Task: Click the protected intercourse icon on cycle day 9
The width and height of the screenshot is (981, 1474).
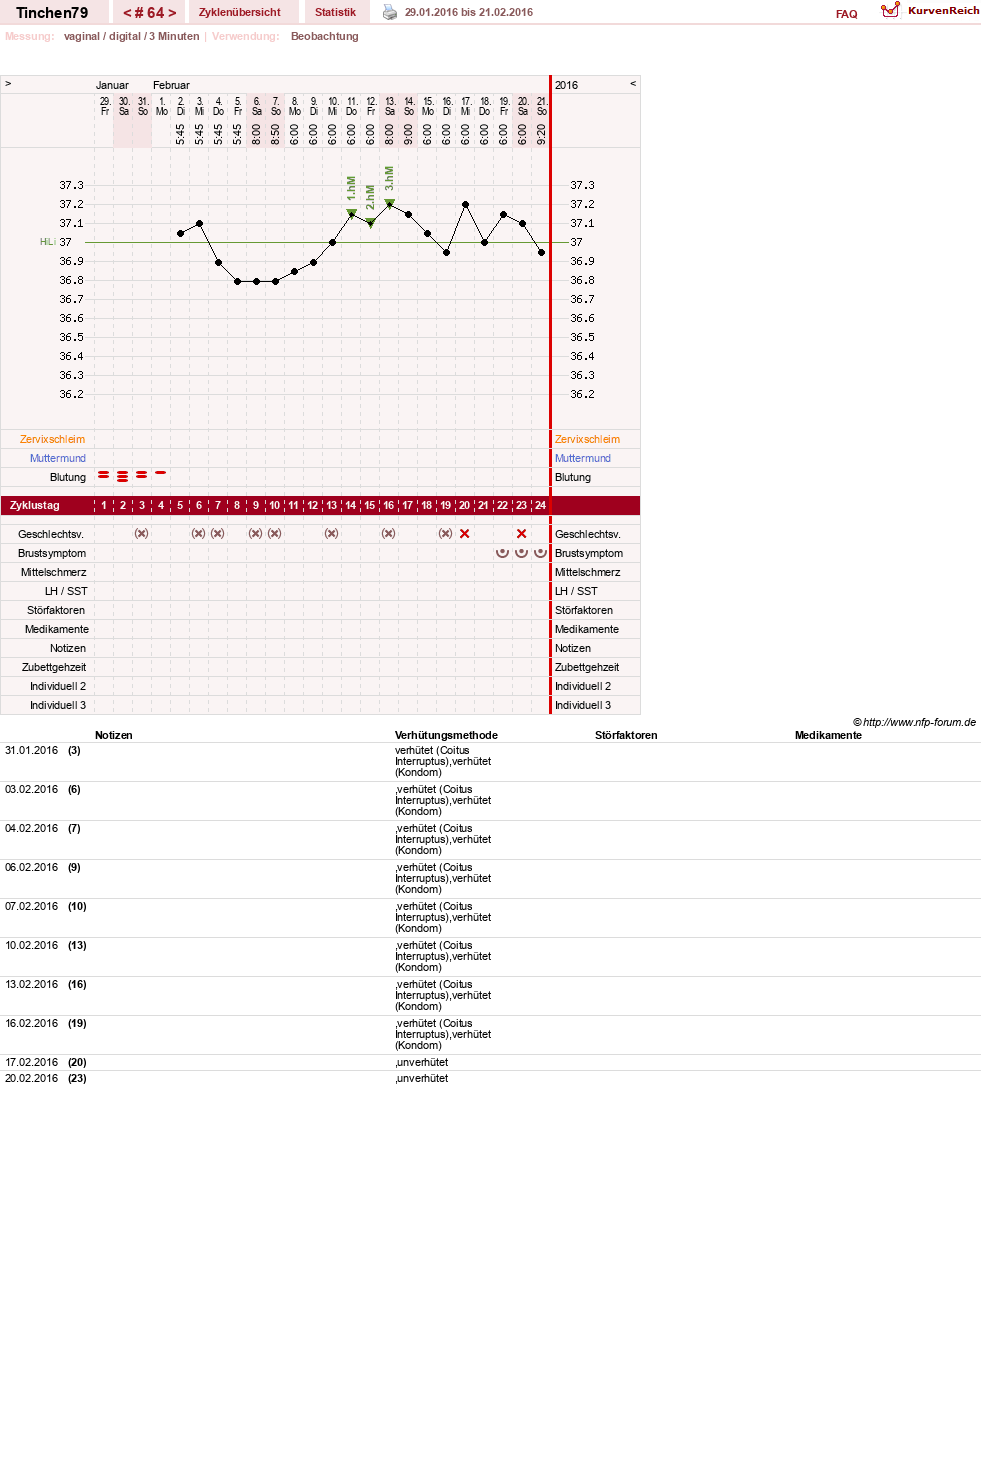Action: 256,534
